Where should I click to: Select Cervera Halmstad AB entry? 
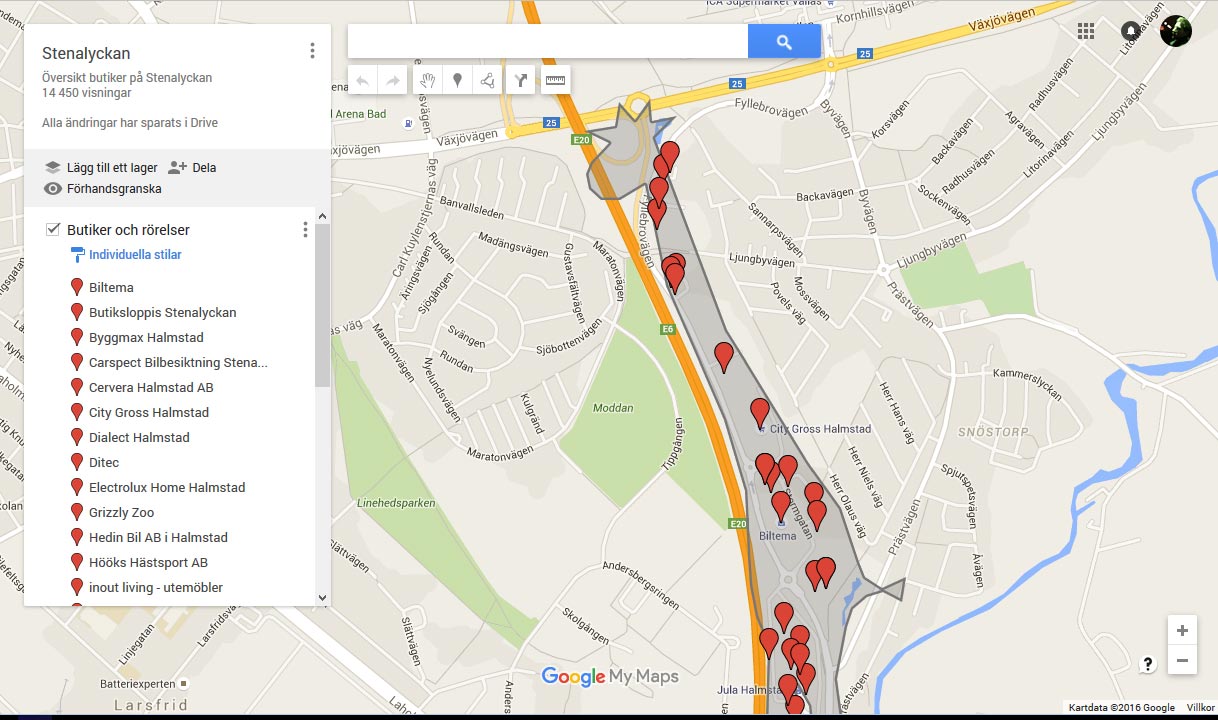click(x=151, y=387)
